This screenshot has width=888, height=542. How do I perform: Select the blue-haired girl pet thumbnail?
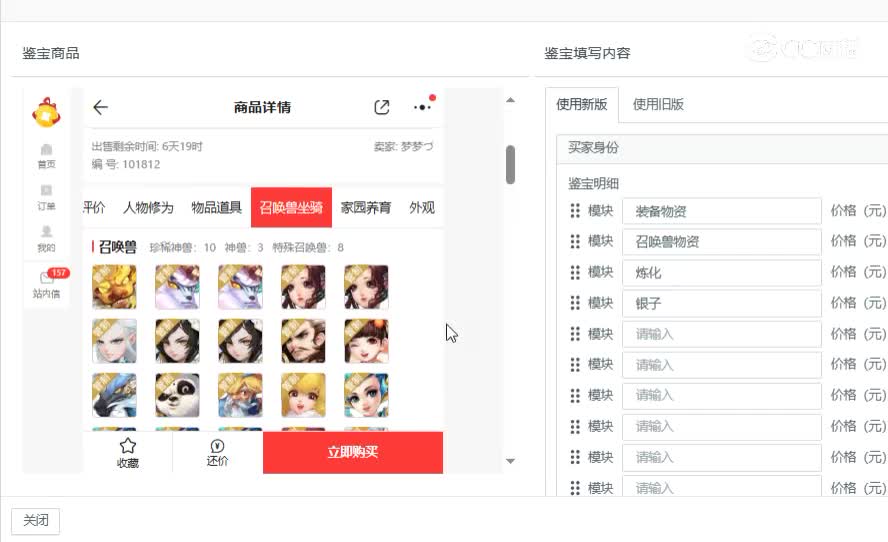(366, 395)
